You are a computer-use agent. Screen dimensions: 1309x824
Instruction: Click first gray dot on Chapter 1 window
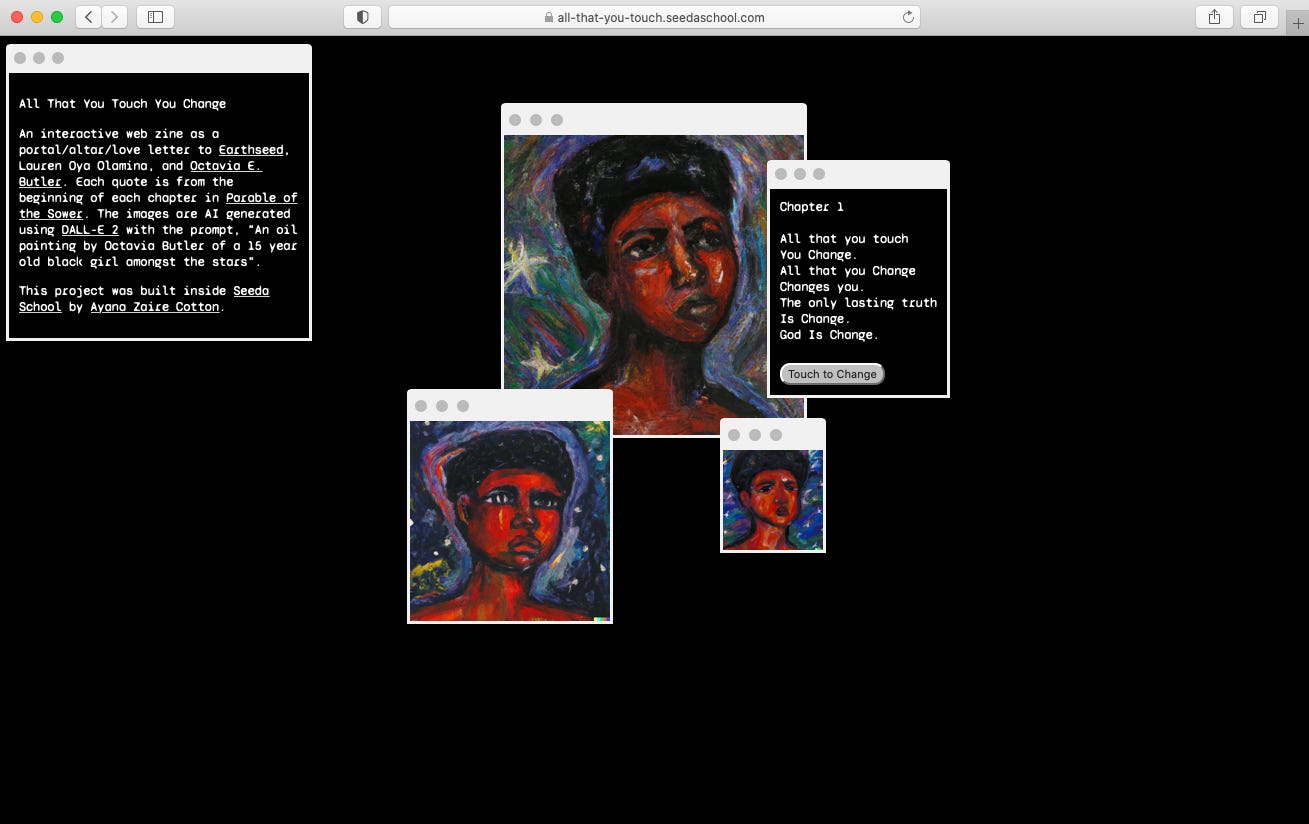[x=781, y=174]
